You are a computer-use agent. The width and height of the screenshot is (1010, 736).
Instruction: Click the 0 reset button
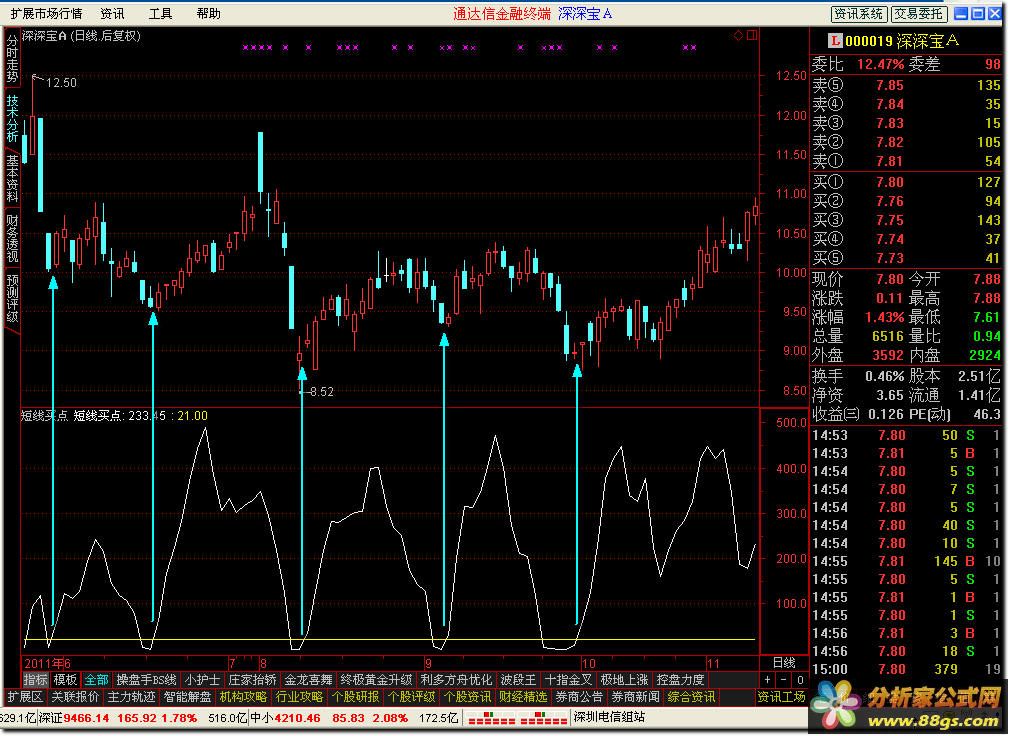pos(800,680)
